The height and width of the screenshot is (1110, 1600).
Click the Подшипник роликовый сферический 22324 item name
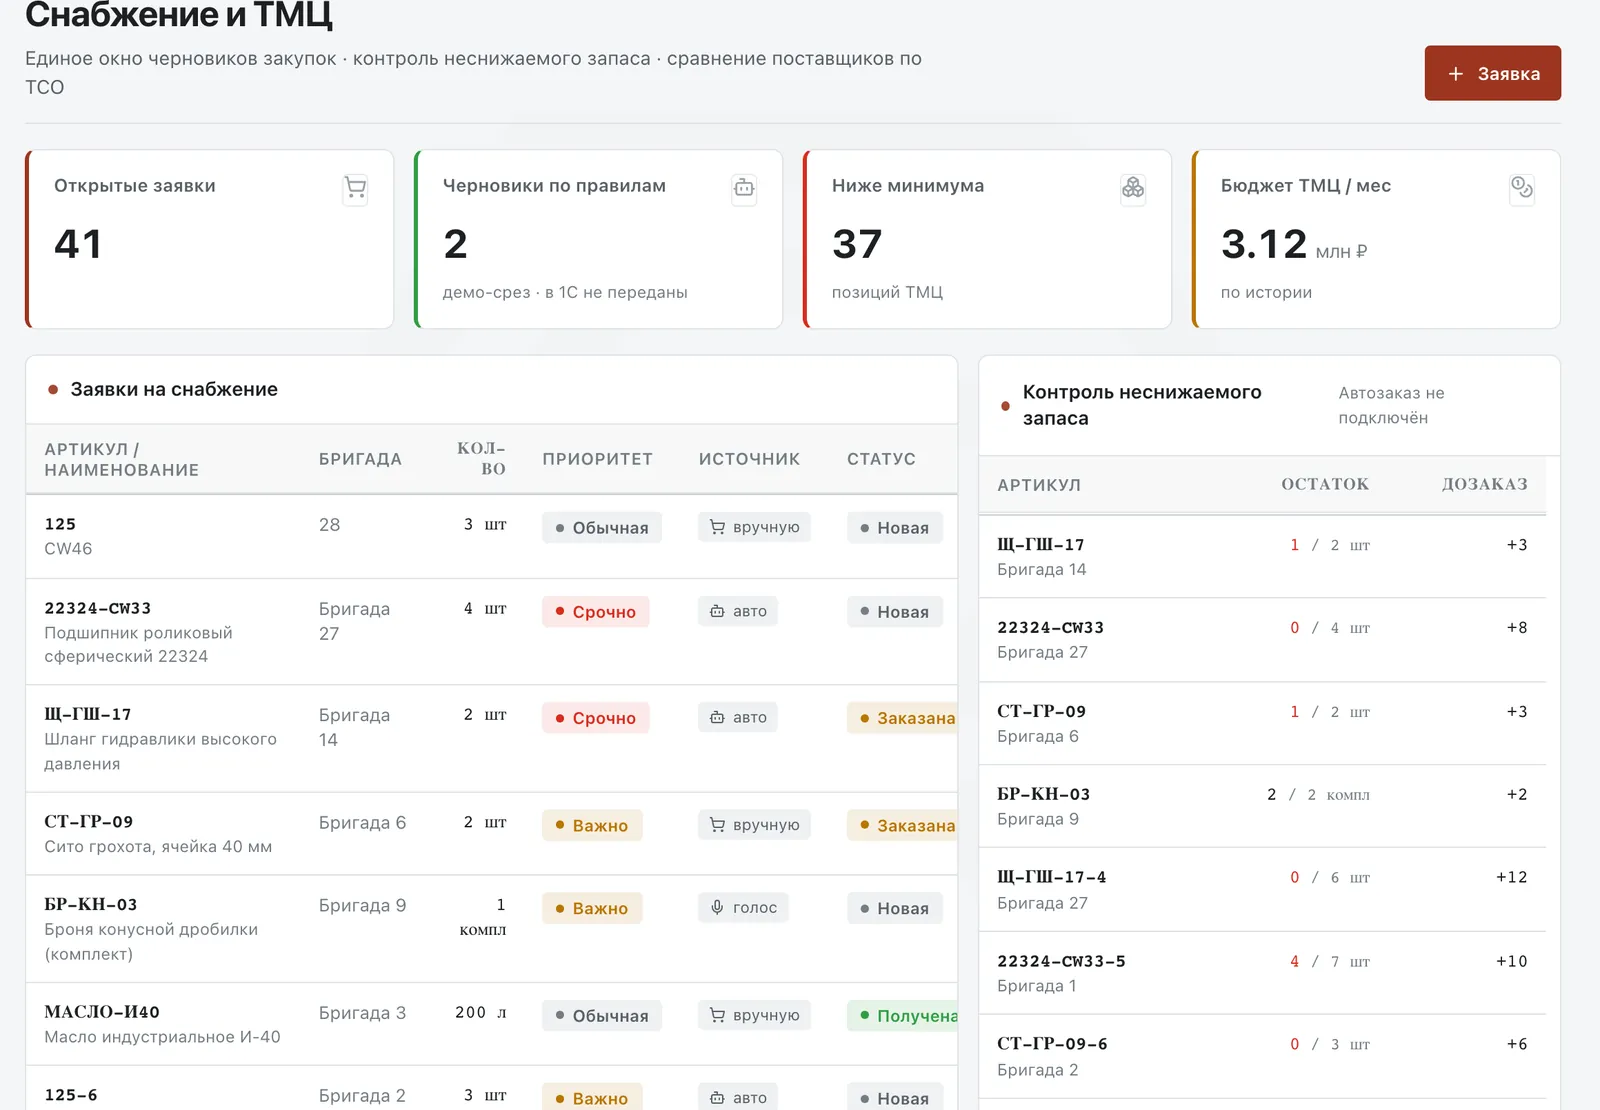point(138,645)
